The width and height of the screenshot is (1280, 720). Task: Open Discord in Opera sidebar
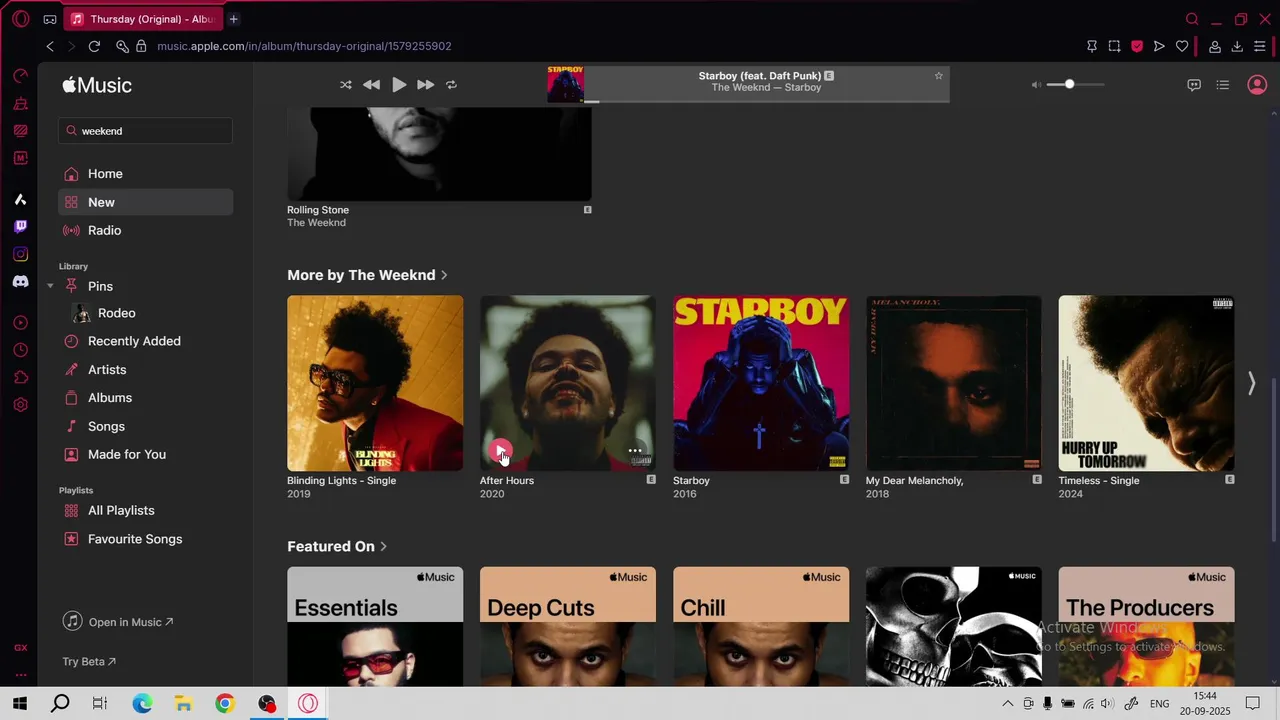(20, 282)
